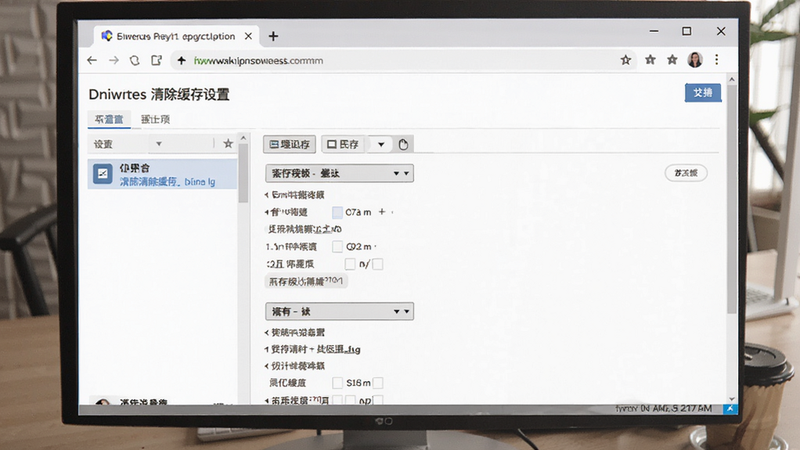Click the up arrow icon inside address bar
Viewport: 800px width, 450px height.
coord(182,61)
